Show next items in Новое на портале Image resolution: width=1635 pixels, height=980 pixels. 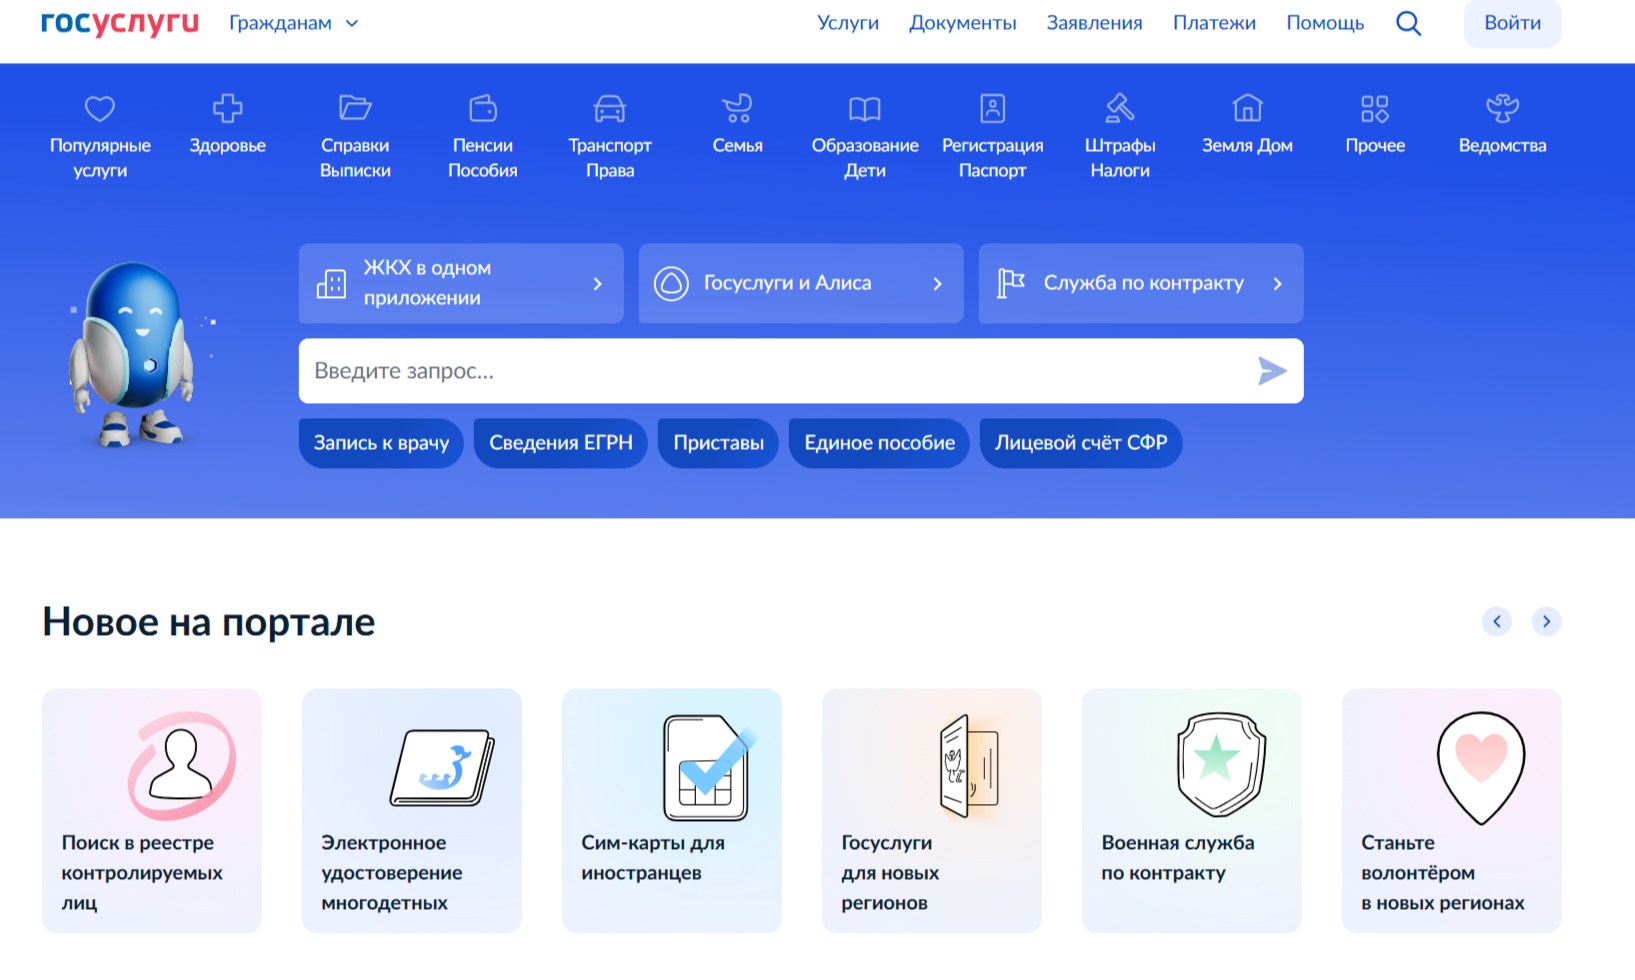point(1546,621)
